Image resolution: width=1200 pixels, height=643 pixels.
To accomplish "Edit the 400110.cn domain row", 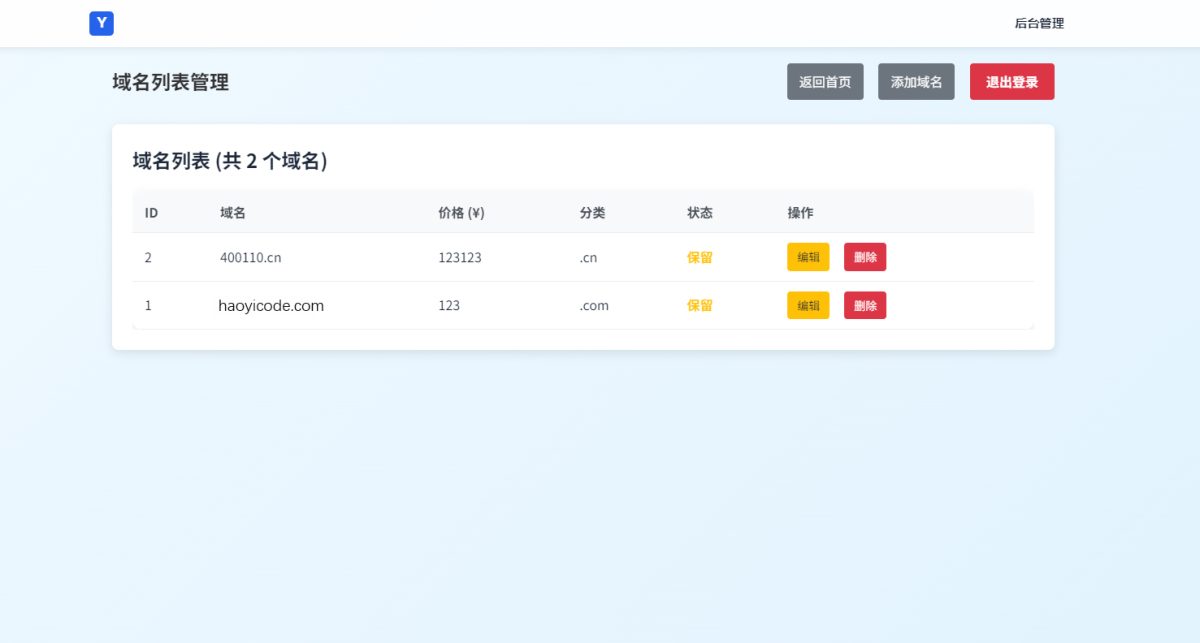I will [808, 257].
